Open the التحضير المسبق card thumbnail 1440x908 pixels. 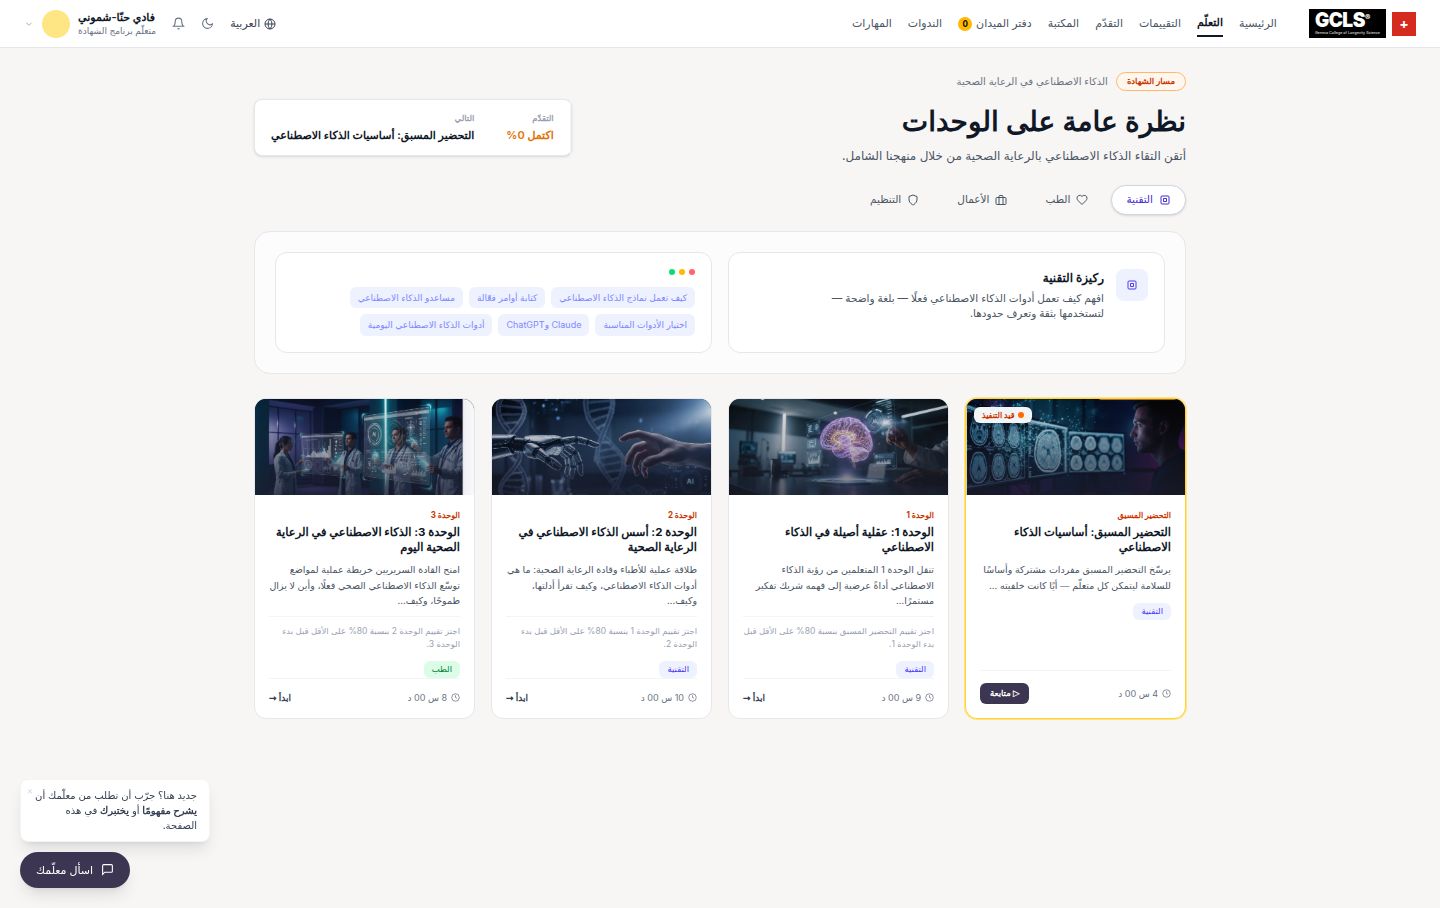tap(1076, 447)
